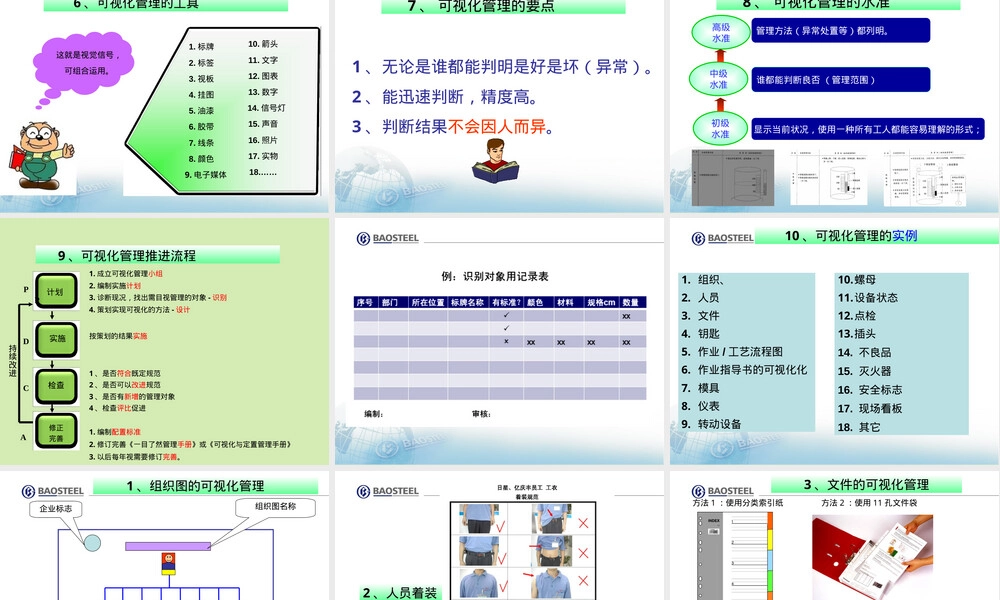This screenshot has height=600, width=1000.
Task: Click the 所在位置 table header
Action: 428,302
